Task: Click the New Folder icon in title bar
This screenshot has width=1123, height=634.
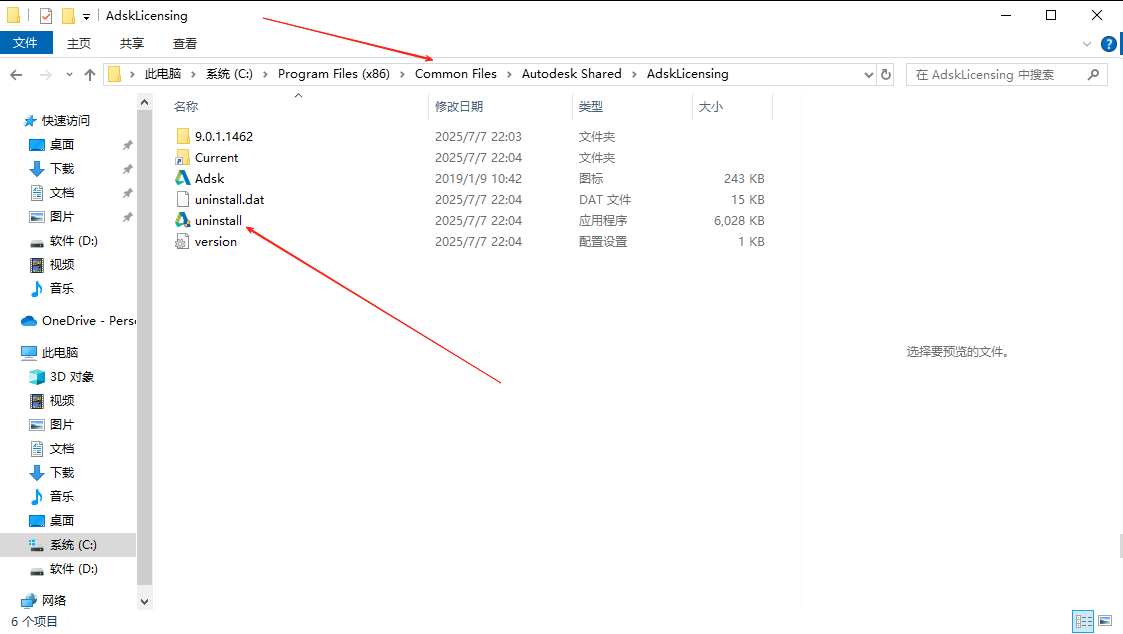Action: [68, 16]
